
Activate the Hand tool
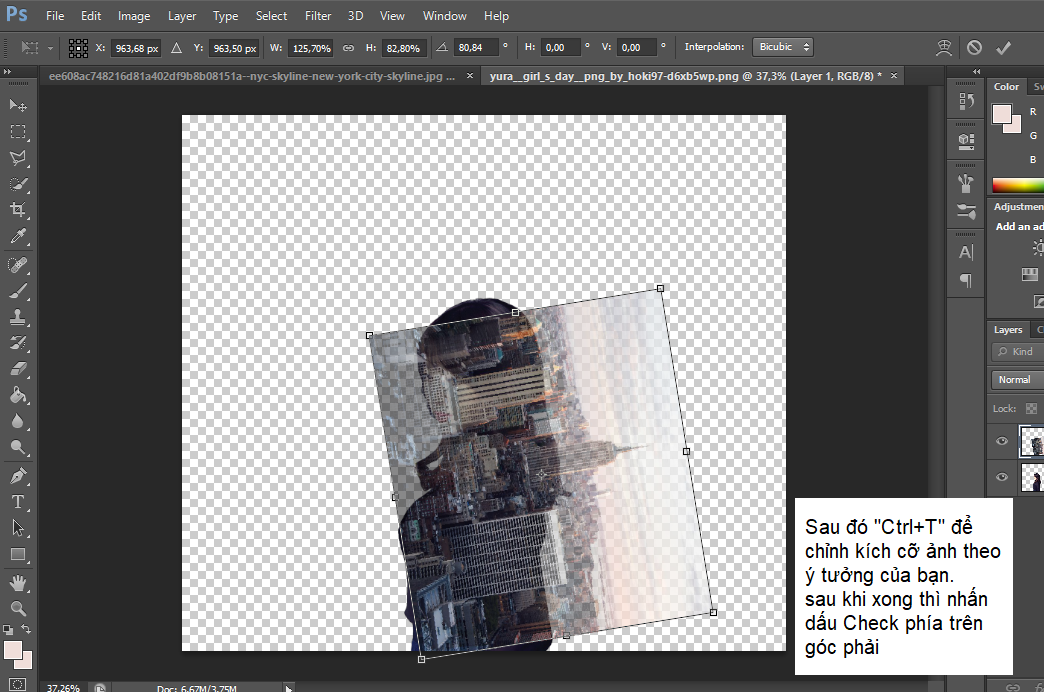(x=18, y=582)
